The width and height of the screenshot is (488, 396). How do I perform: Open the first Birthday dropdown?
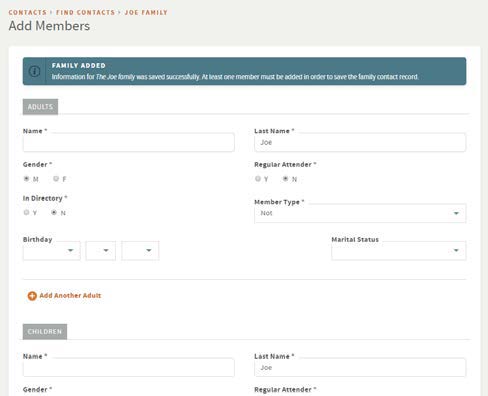pyautogui.click(x=52, y=251)
